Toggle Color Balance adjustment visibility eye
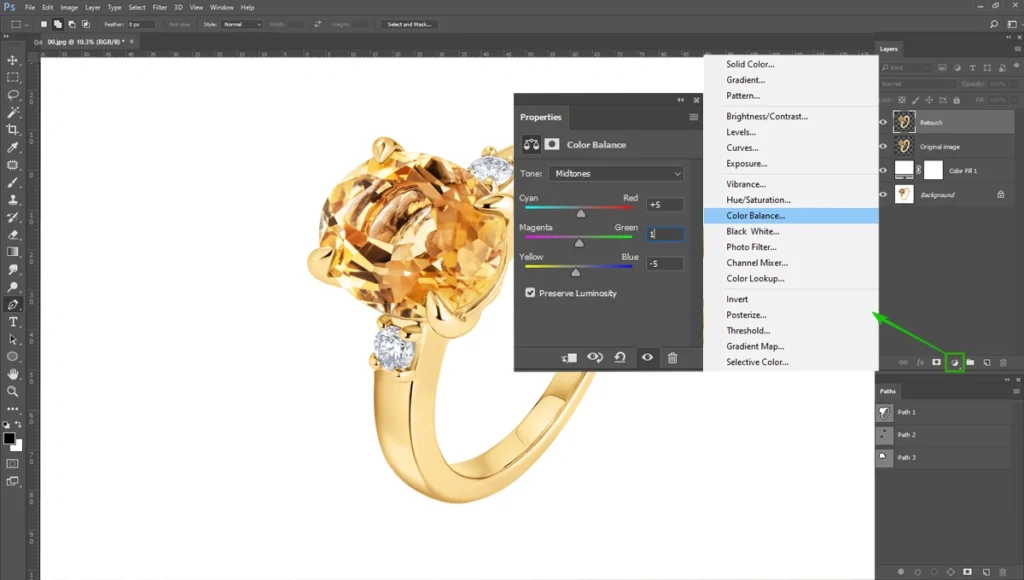Image resolution: width=1024 pixels, height=580 pixels. [x=647, y=357]
